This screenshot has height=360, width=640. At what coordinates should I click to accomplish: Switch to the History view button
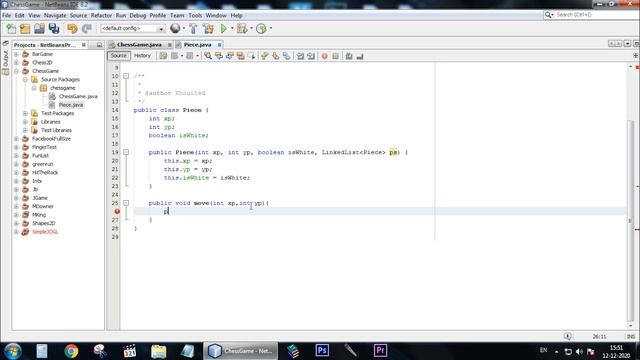(142, 56)
